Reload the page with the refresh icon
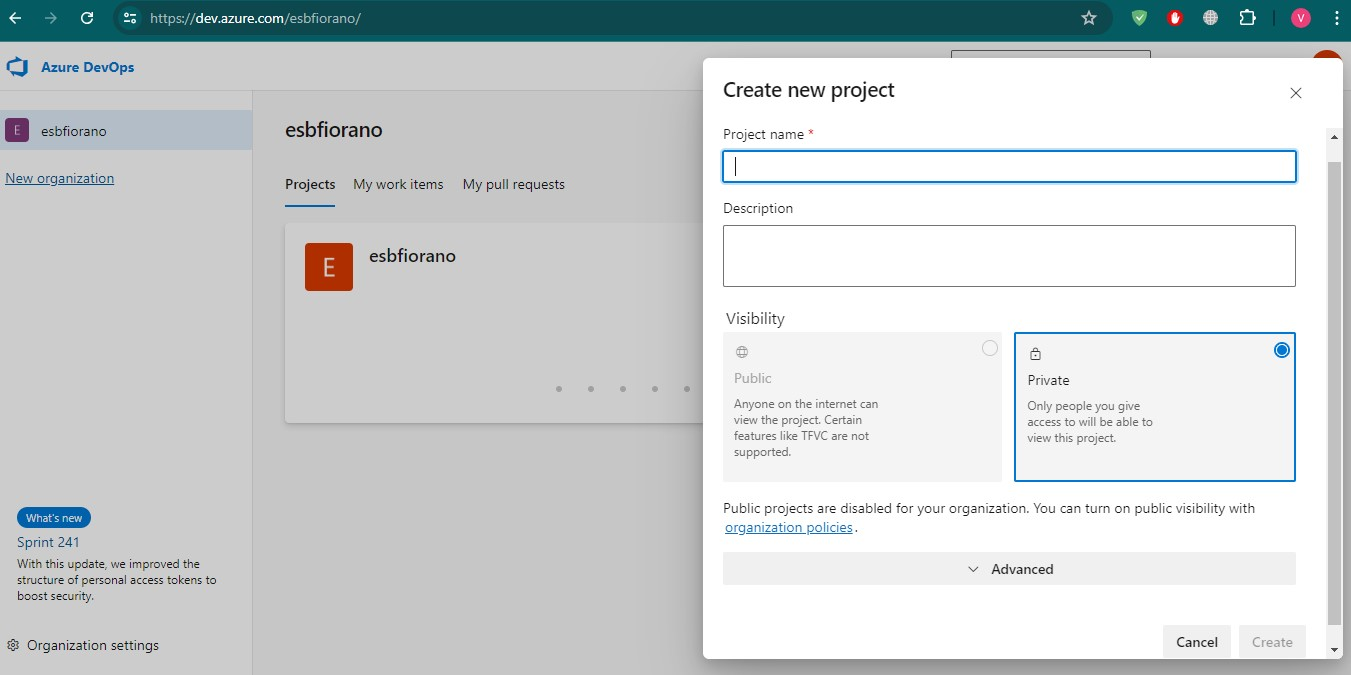 87,18
